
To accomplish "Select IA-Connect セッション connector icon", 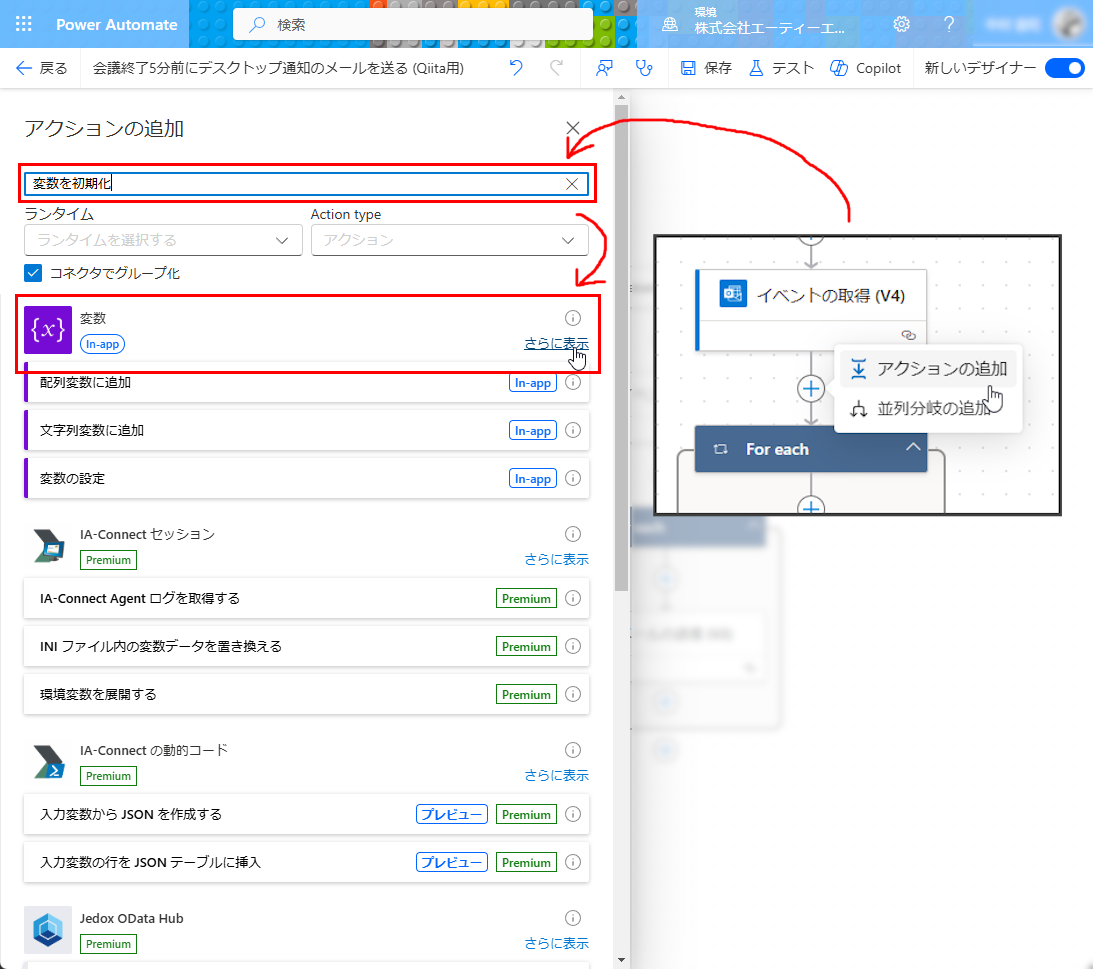I will [x=48, y=546].
